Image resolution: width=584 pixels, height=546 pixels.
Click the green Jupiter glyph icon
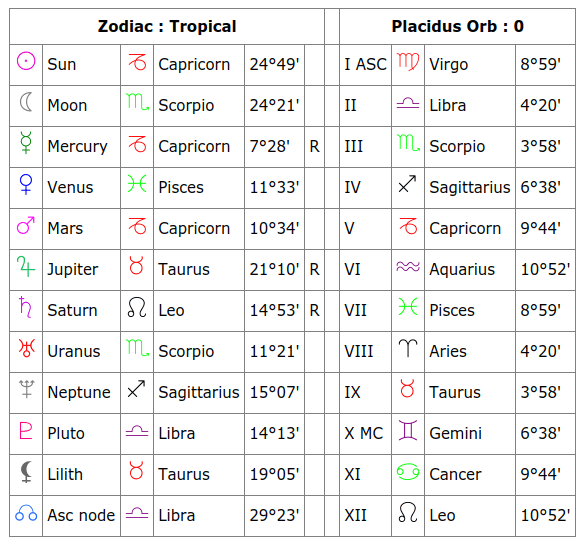click(26, 266)
